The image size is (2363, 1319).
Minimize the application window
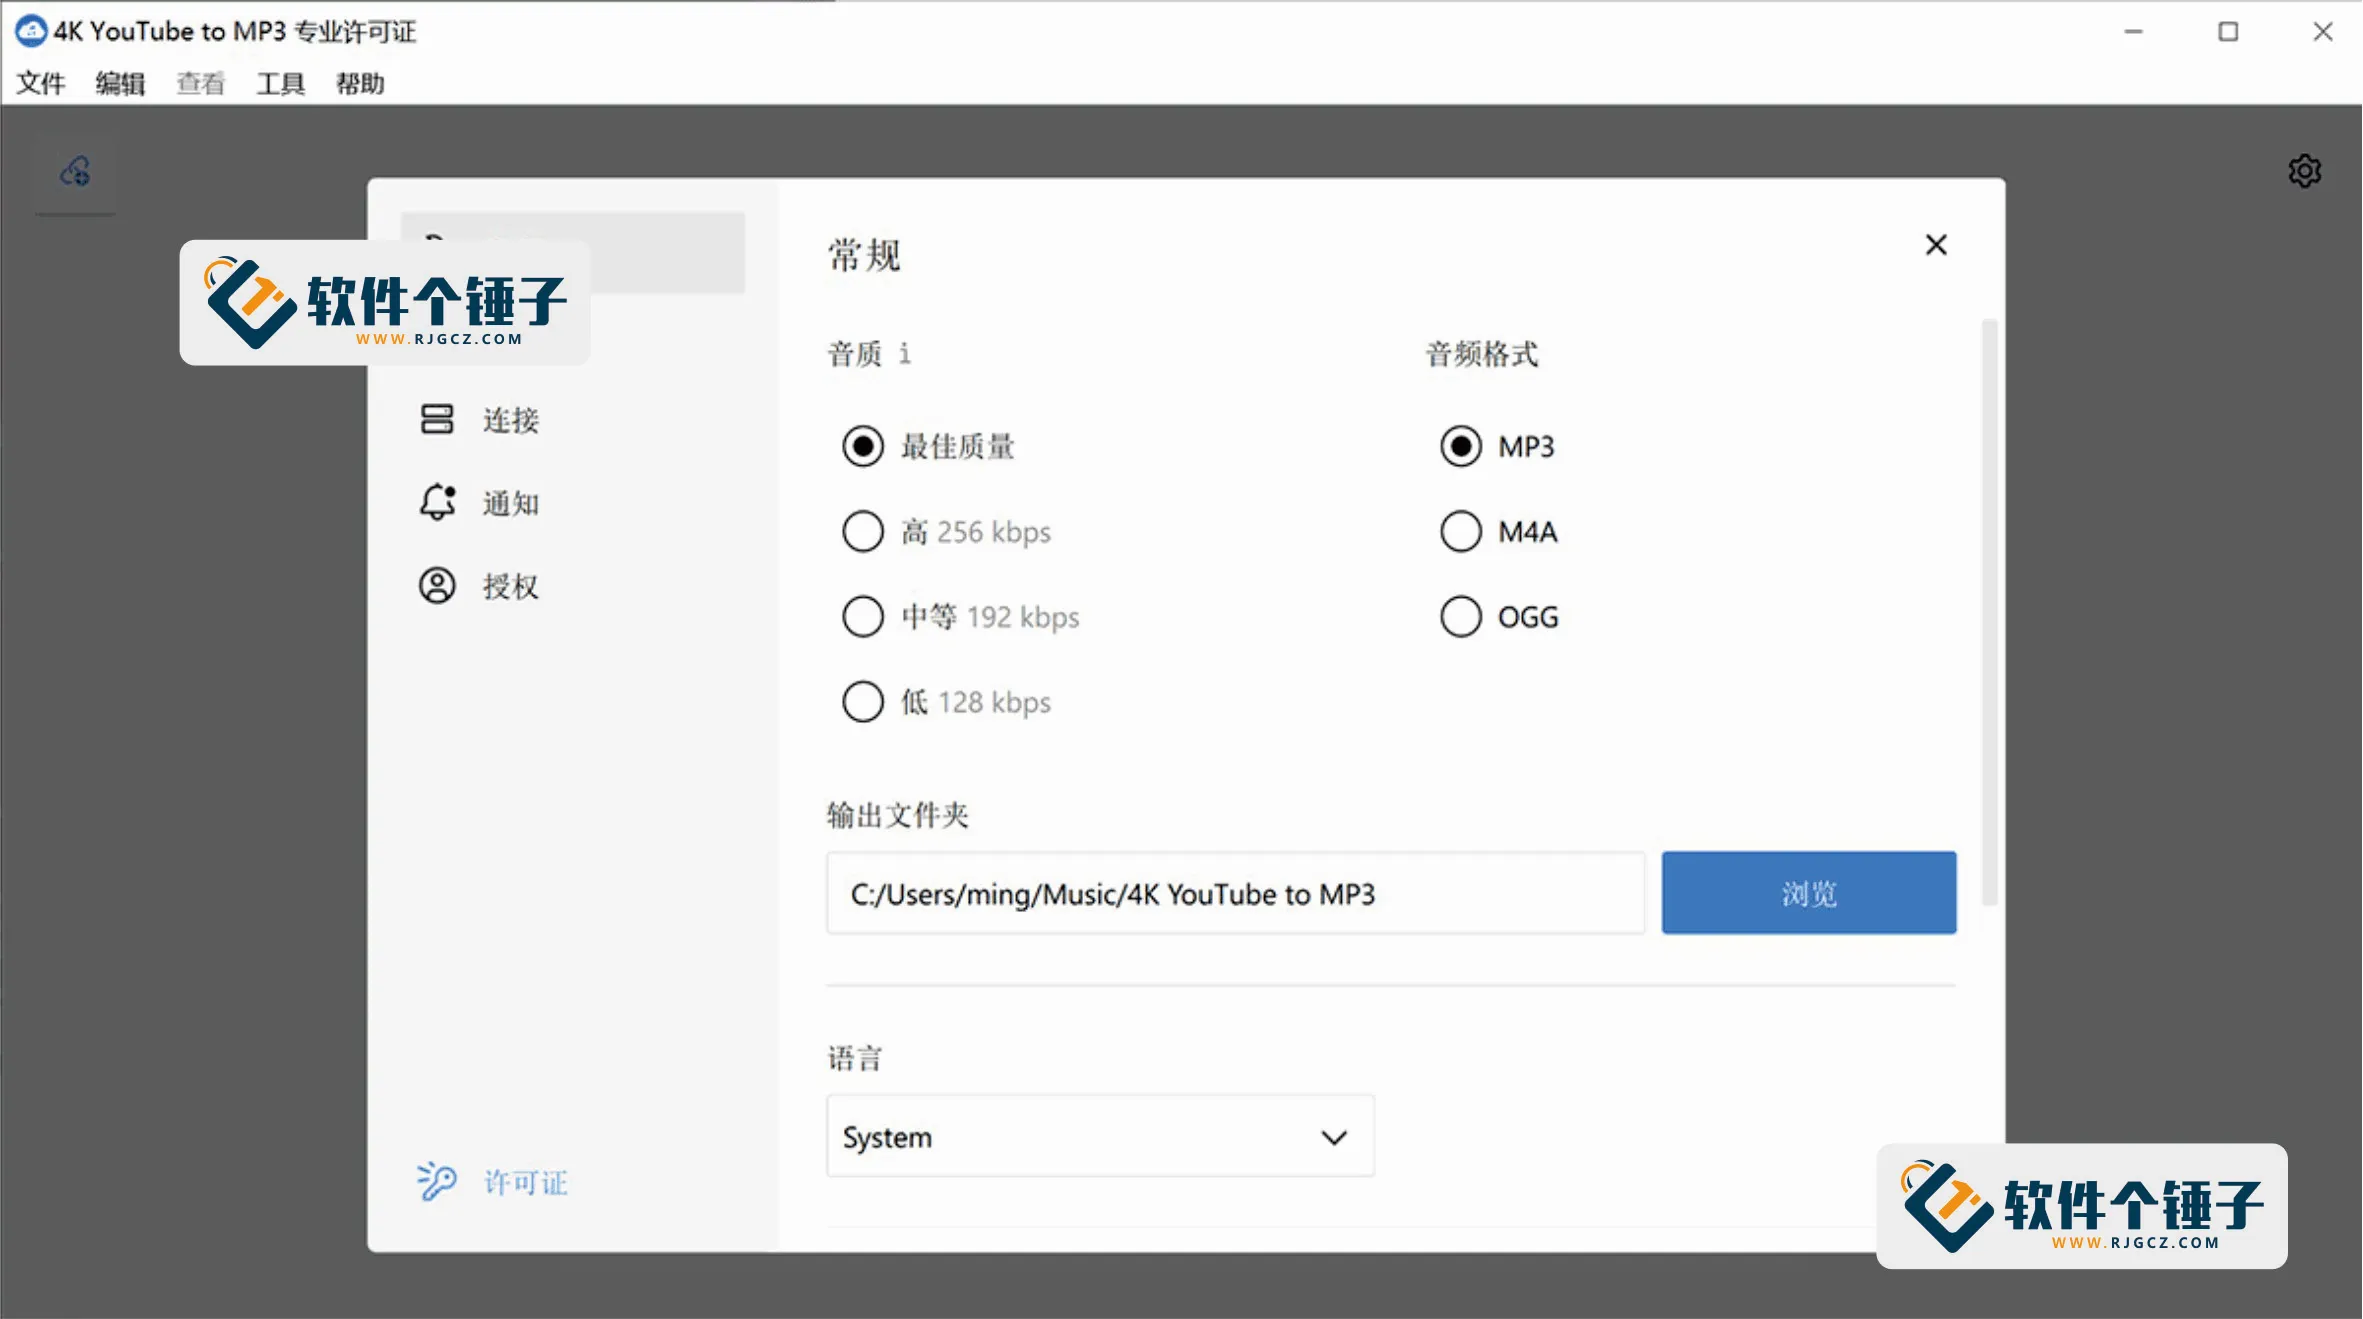tap(2133, 31)
